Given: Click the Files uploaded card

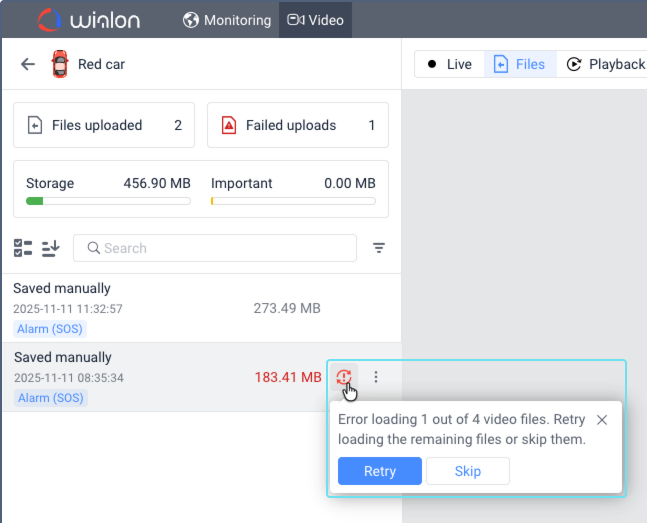Looking at the screenshot, I should pos(104,125).
